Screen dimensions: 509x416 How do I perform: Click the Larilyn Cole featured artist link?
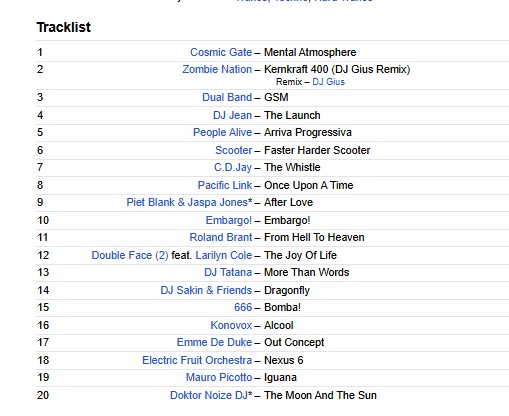click(x=224, y=255)
